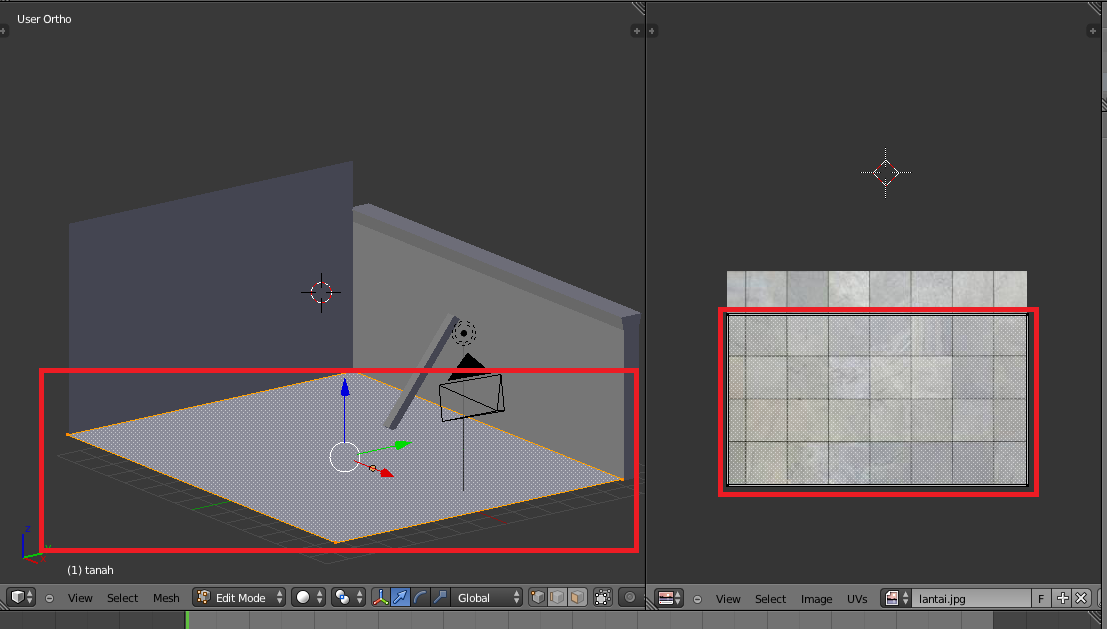Open the Mesh menu
The image size is (1107, 629).
point(166,598)
